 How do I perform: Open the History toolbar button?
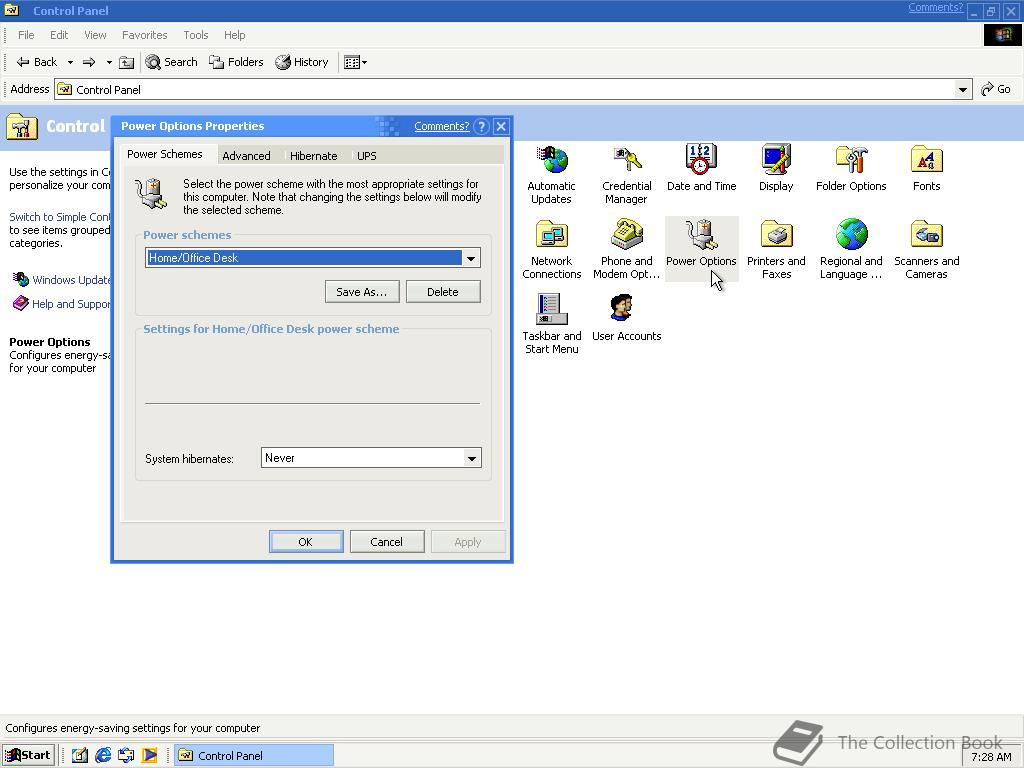(x=302, y=62)
